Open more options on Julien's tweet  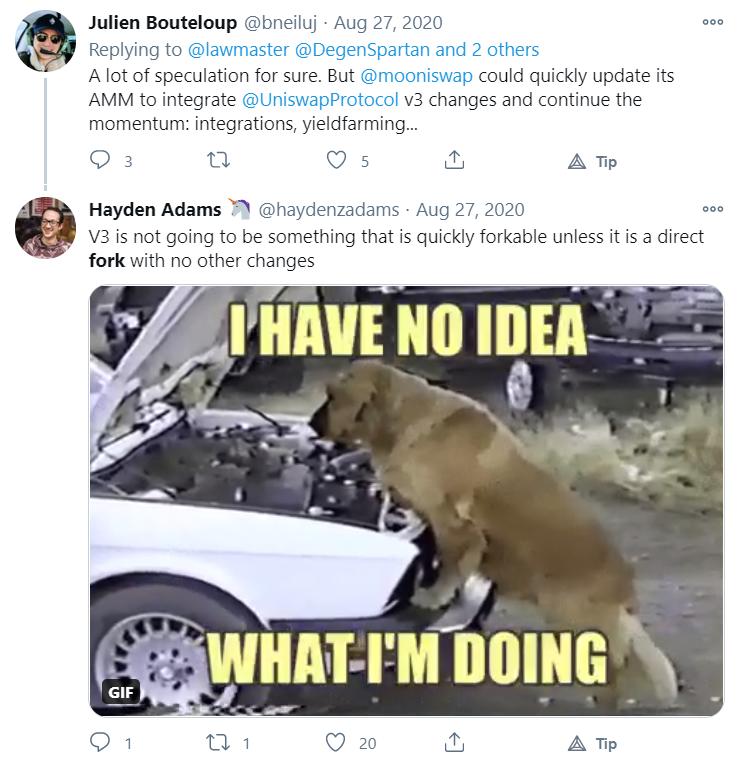coord(712,22)
